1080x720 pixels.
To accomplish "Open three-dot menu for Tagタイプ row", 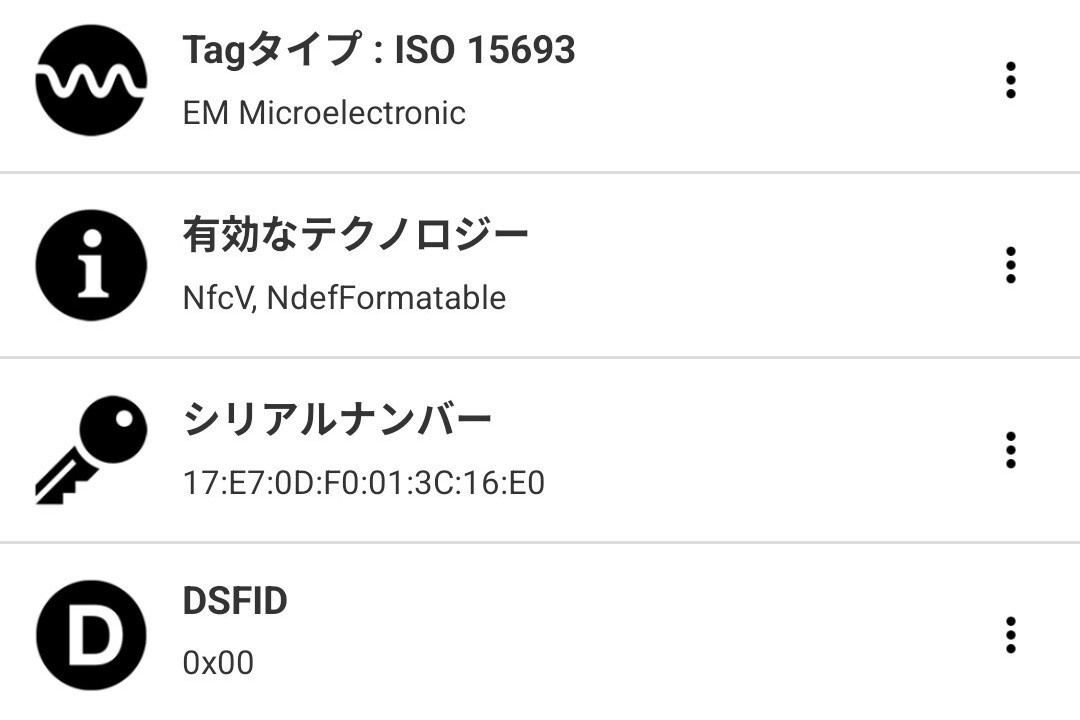I will click(1010, 81).
